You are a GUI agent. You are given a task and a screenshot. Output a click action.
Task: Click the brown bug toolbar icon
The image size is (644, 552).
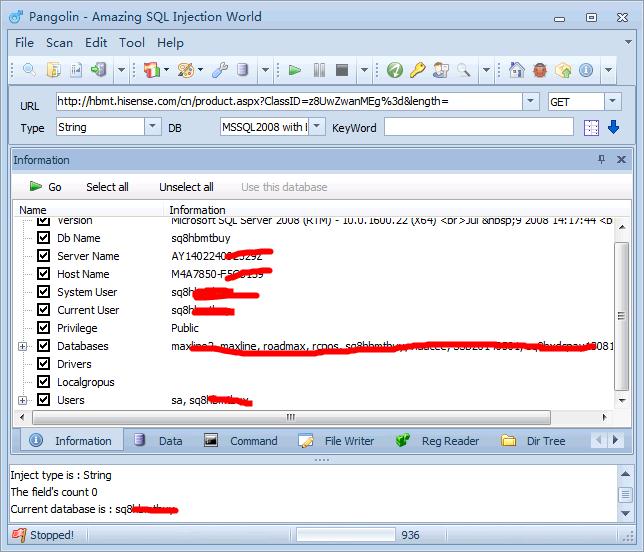point(540,70)
